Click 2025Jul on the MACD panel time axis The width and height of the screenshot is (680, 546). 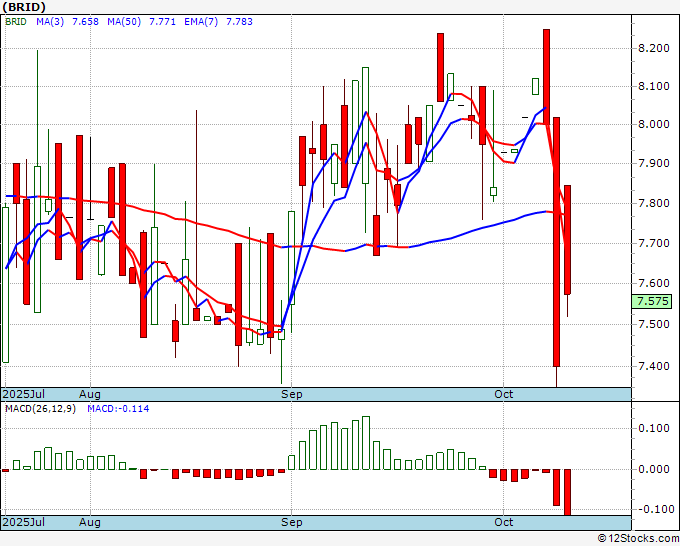pos(24,522)
